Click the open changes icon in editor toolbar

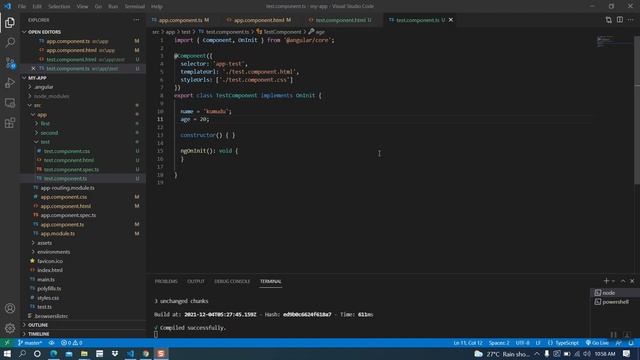609,20
